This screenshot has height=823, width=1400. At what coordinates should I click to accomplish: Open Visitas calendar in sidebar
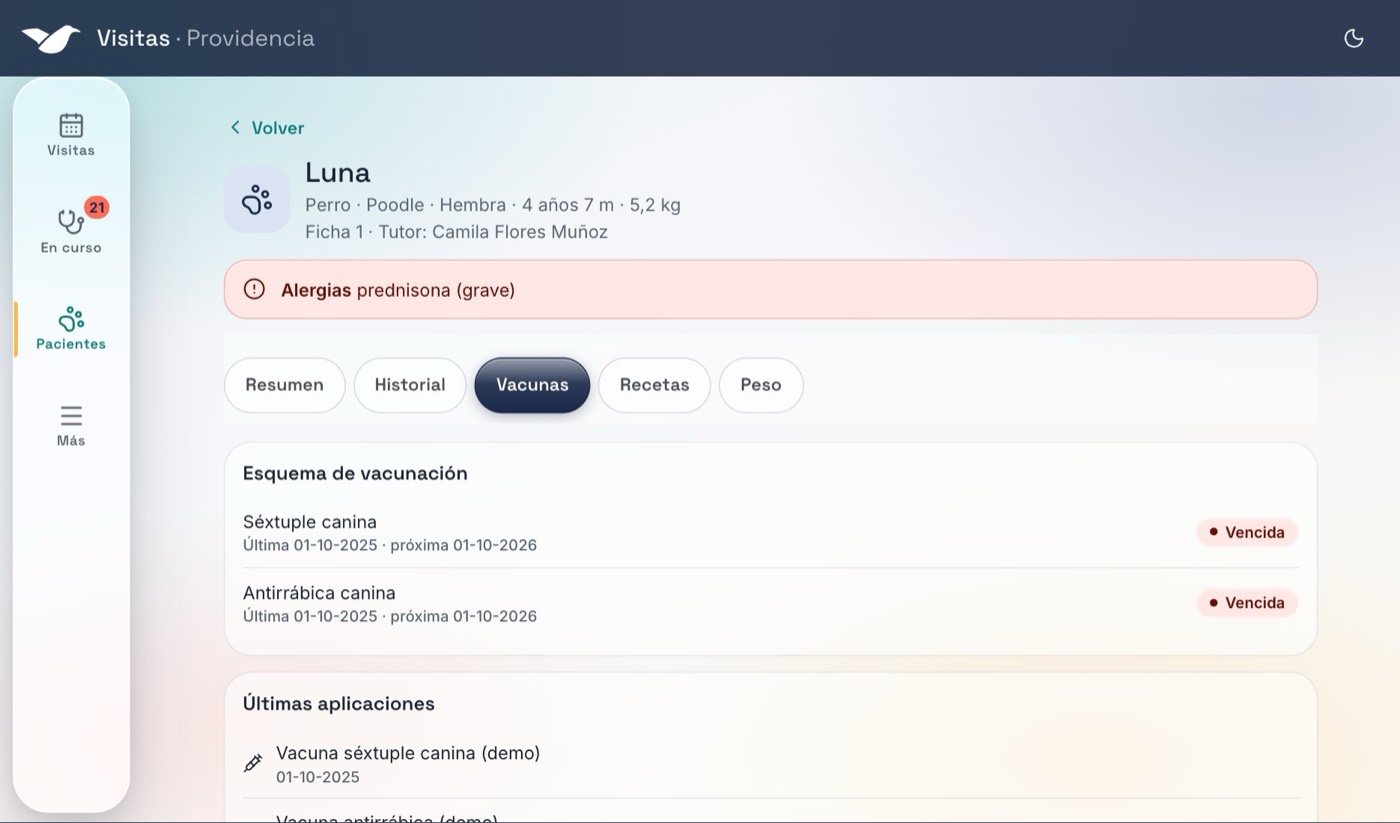[x=71, y=135]
